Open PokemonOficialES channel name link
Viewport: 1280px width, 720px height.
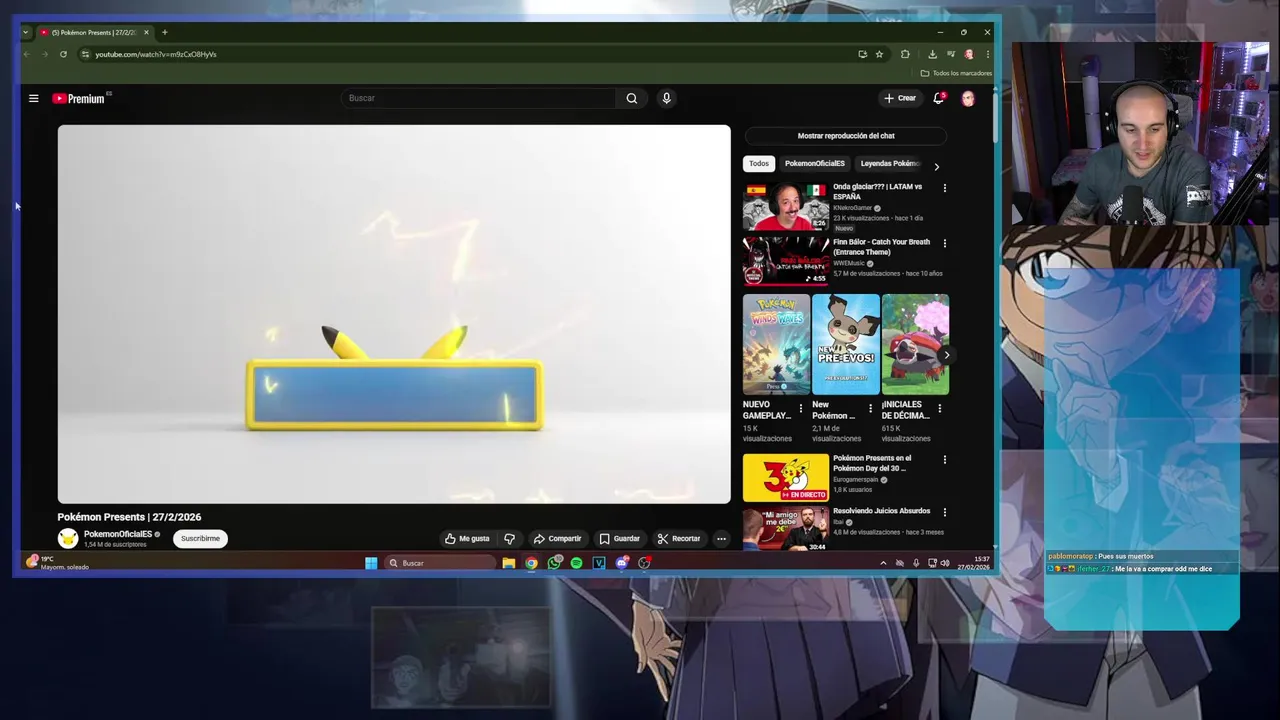point(117,534)
